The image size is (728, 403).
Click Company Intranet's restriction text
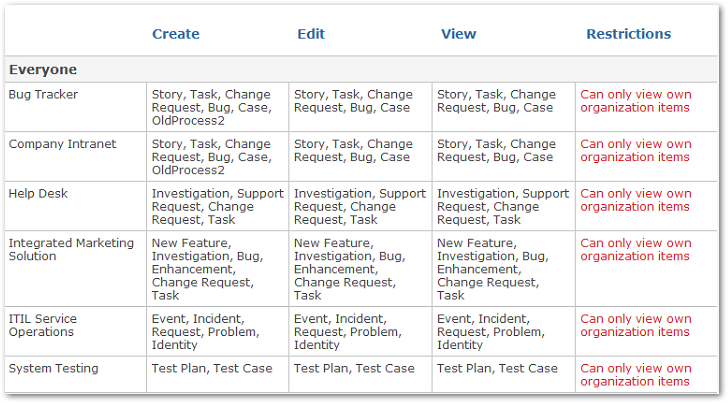coord(636,150)
